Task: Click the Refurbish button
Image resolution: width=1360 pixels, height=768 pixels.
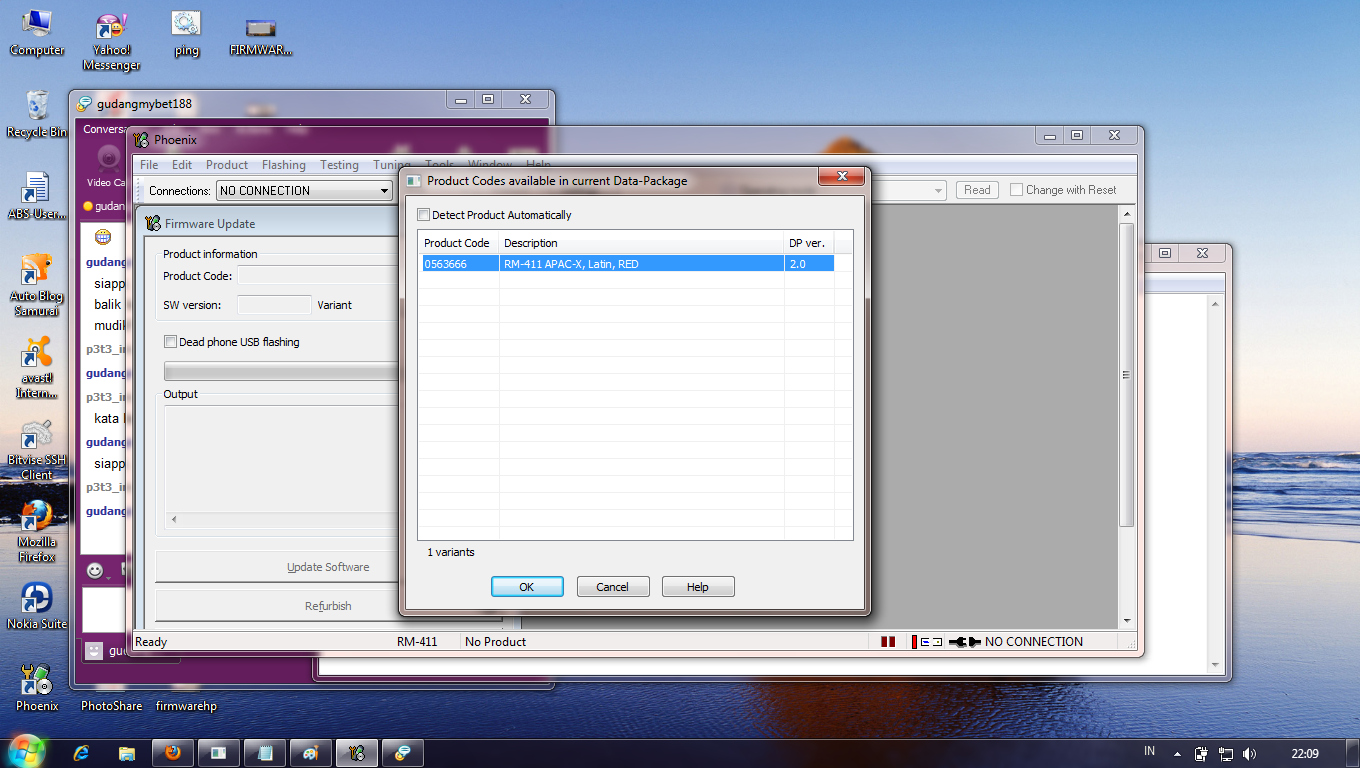Action: pos(328,606)
